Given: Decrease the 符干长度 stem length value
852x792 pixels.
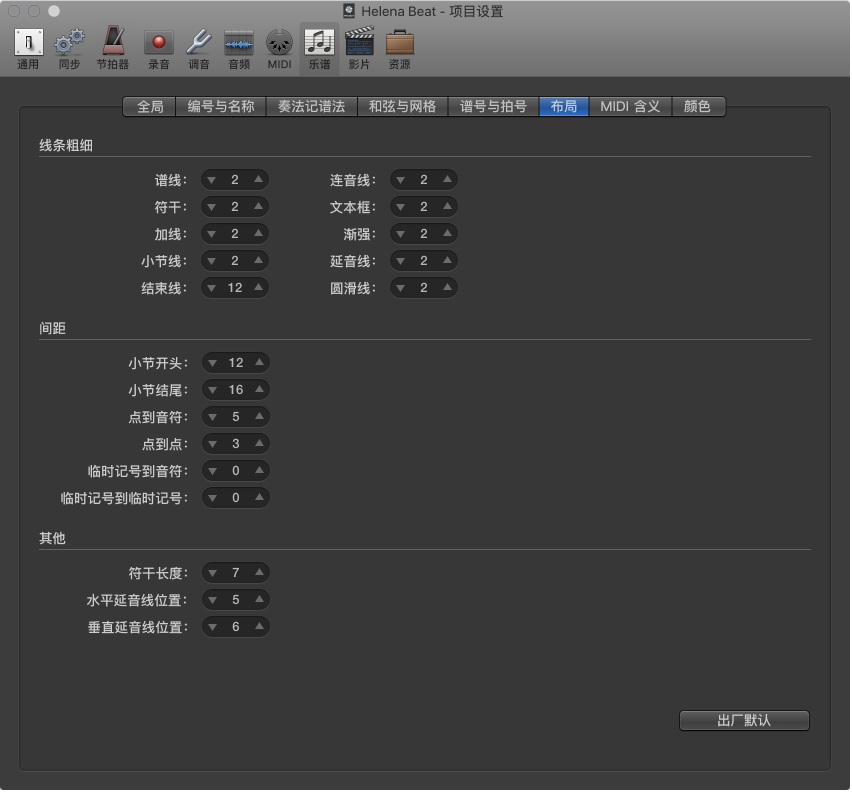Looking at the screenshot, I should [212, 573].
